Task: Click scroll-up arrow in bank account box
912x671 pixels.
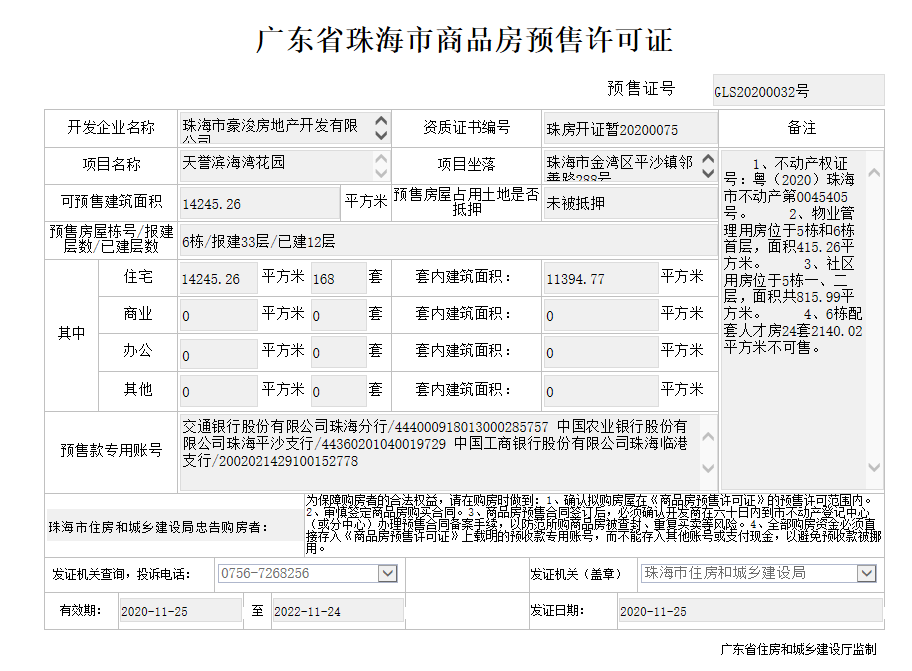Action: [708, 433]
